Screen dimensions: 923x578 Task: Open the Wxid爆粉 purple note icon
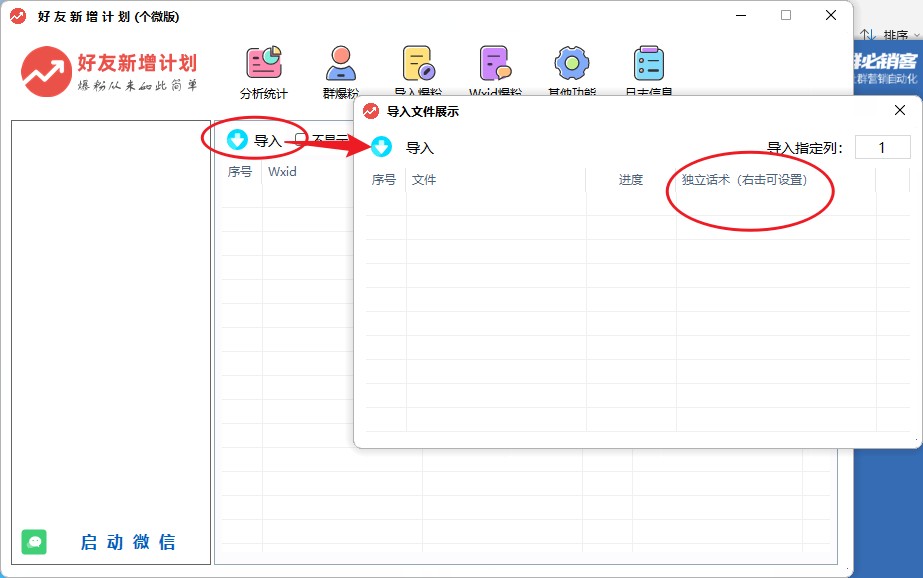click(495, 64)
